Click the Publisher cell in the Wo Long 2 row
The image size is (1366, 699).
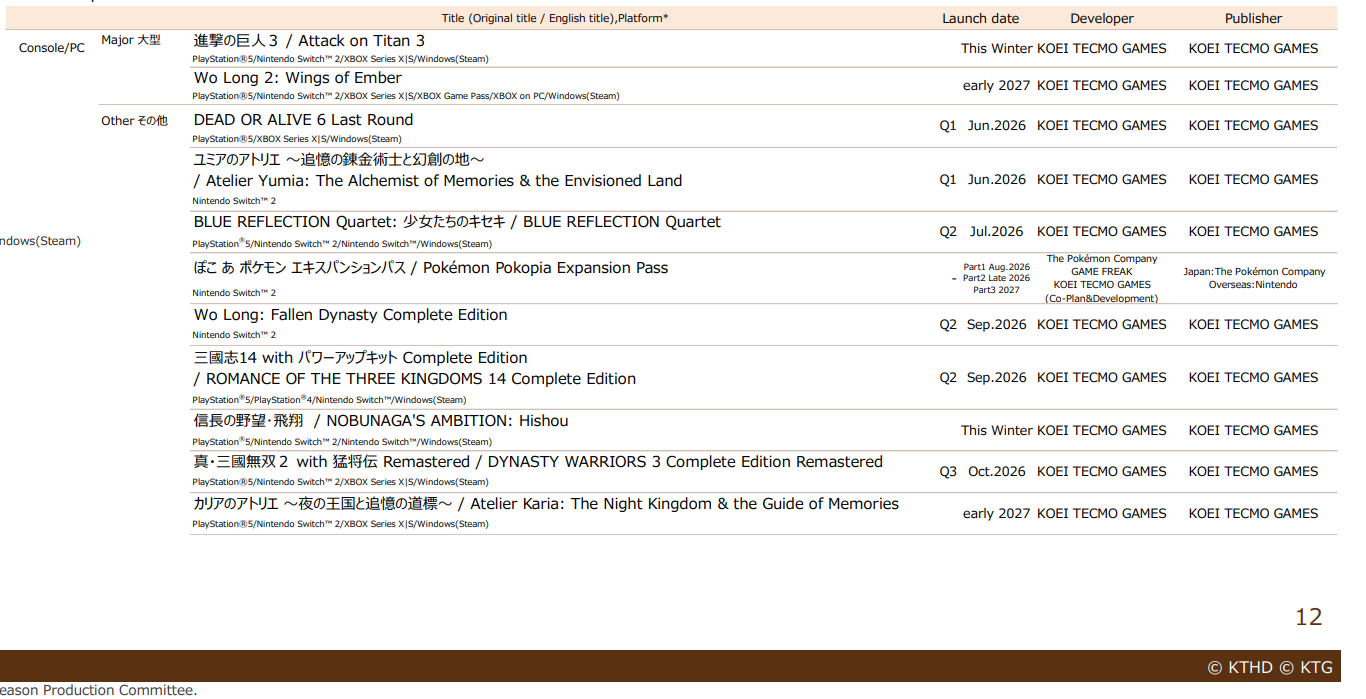tap(1253, 86)
